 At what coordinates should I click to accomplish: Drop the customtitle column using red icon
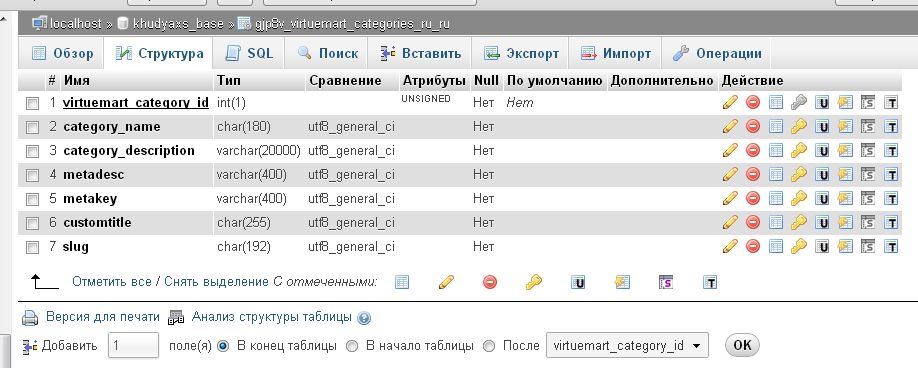coord(753,222)
